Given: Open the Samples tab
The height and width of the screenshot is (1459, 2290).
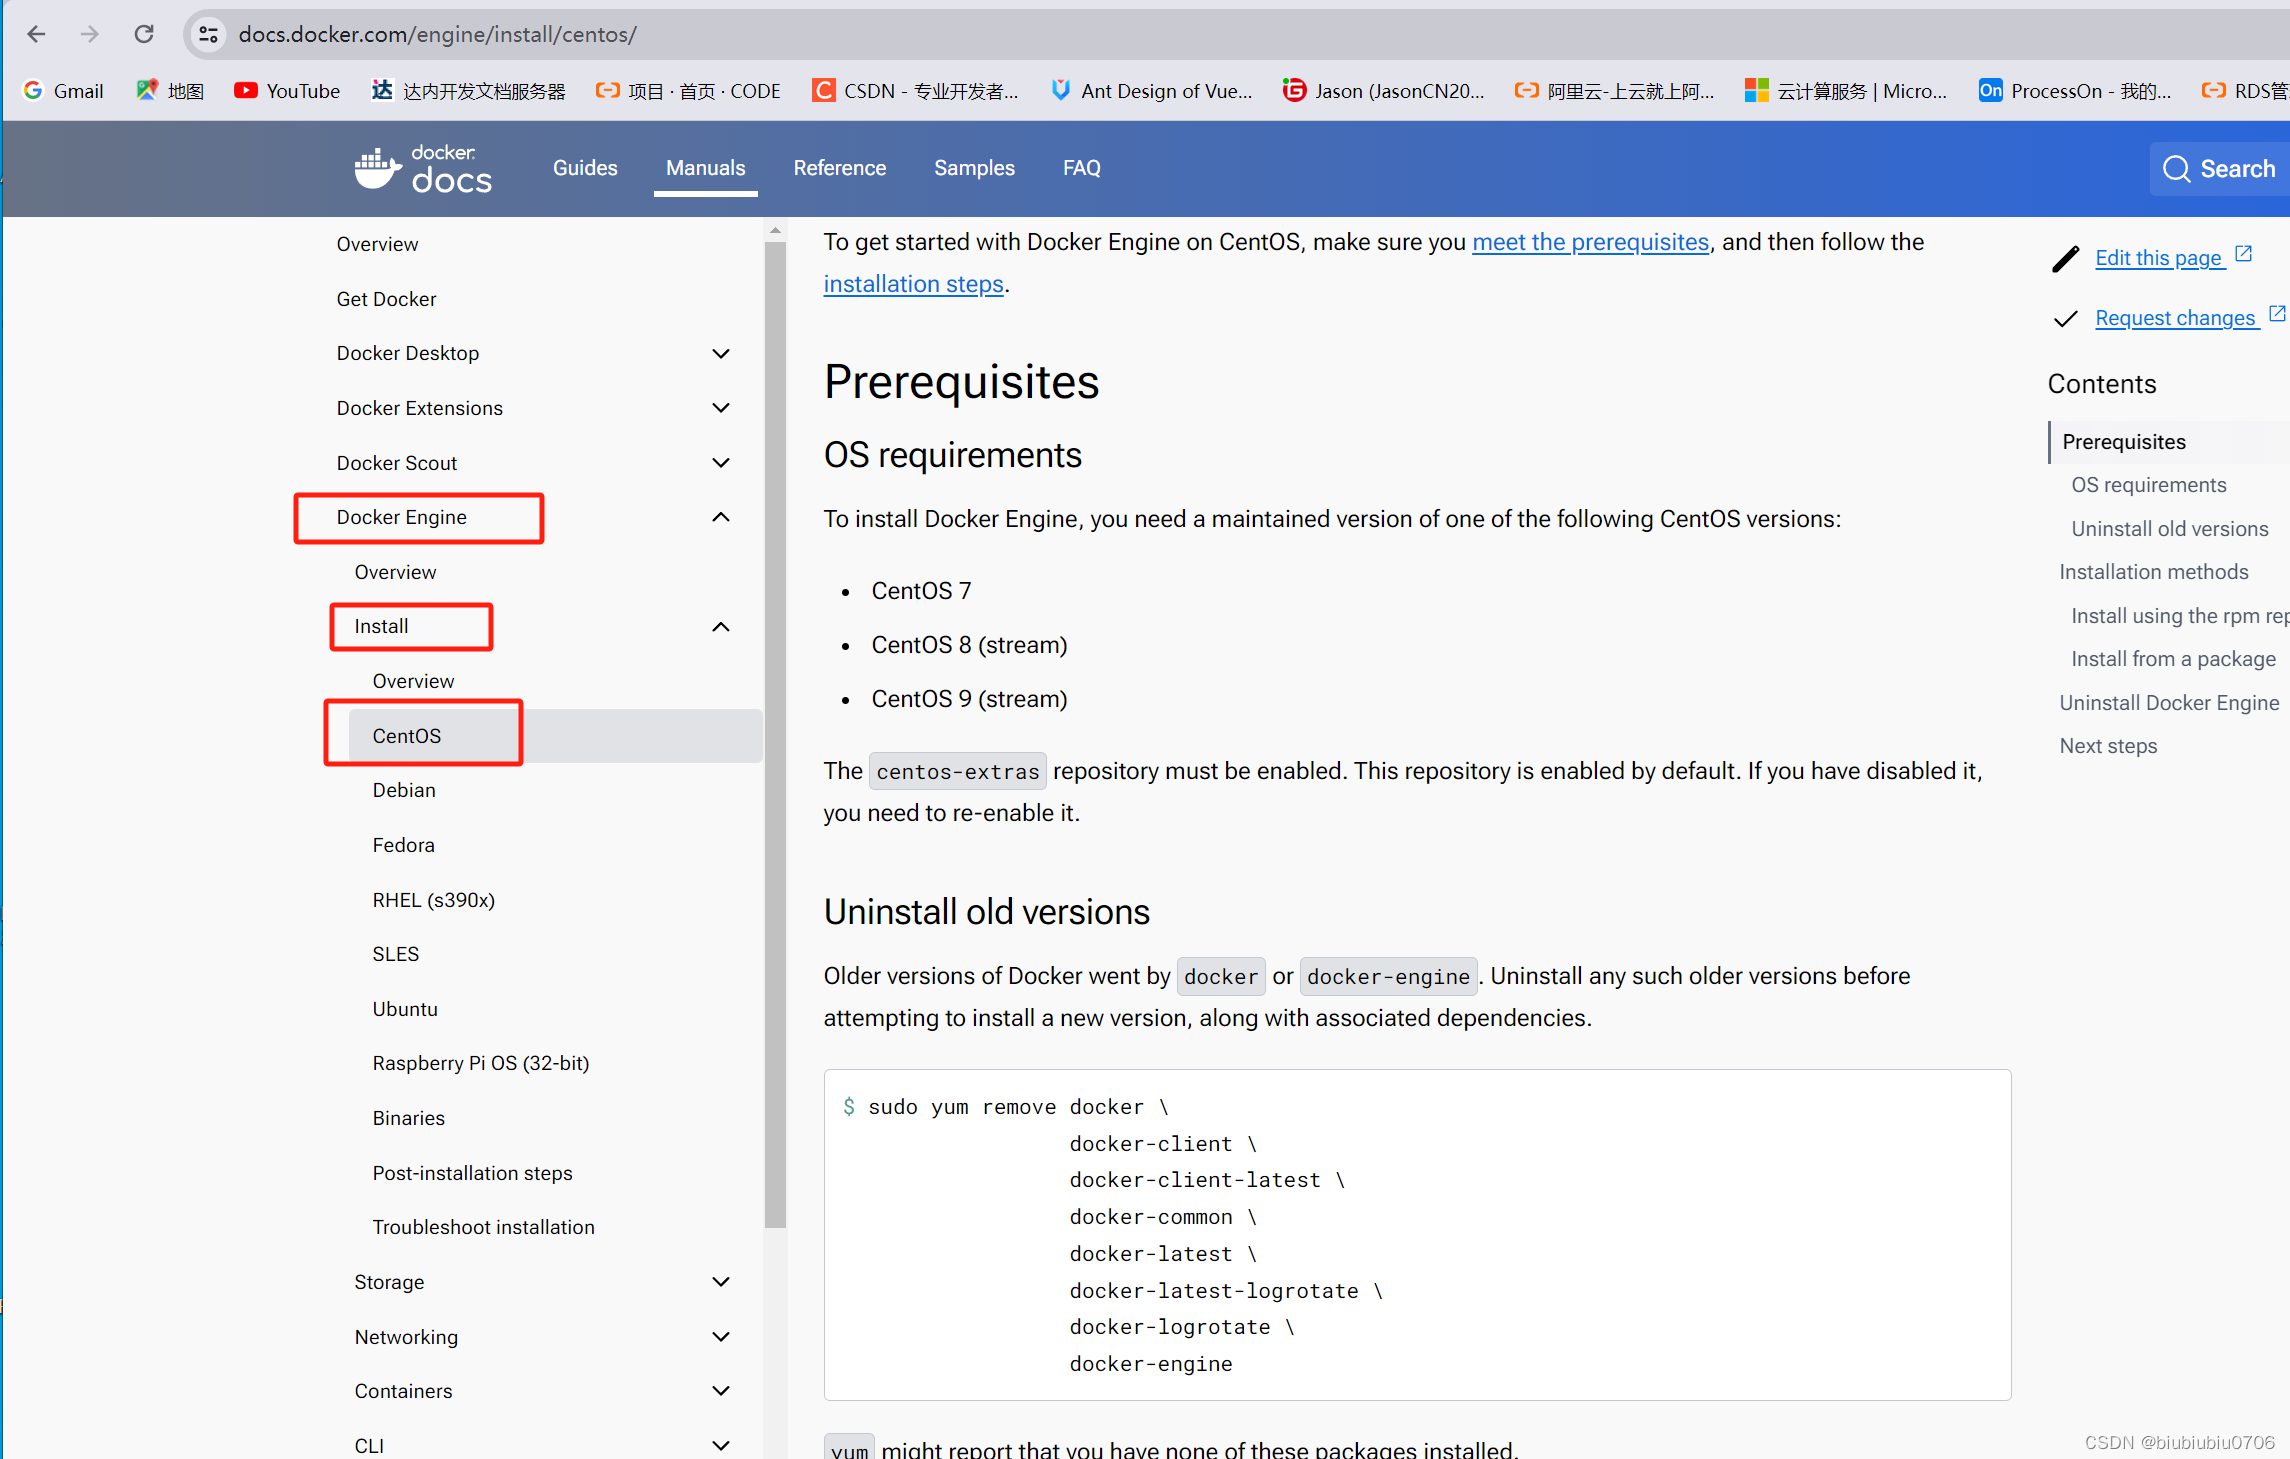Looking at the screenshot, I should pos(974,168).
